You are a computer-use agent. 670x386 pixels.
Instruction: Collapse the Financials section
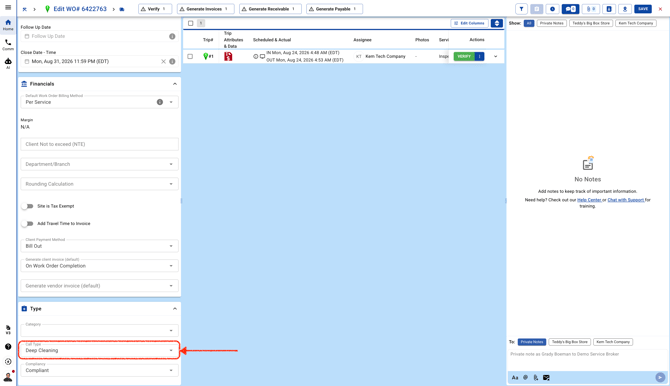click(175, 84)
